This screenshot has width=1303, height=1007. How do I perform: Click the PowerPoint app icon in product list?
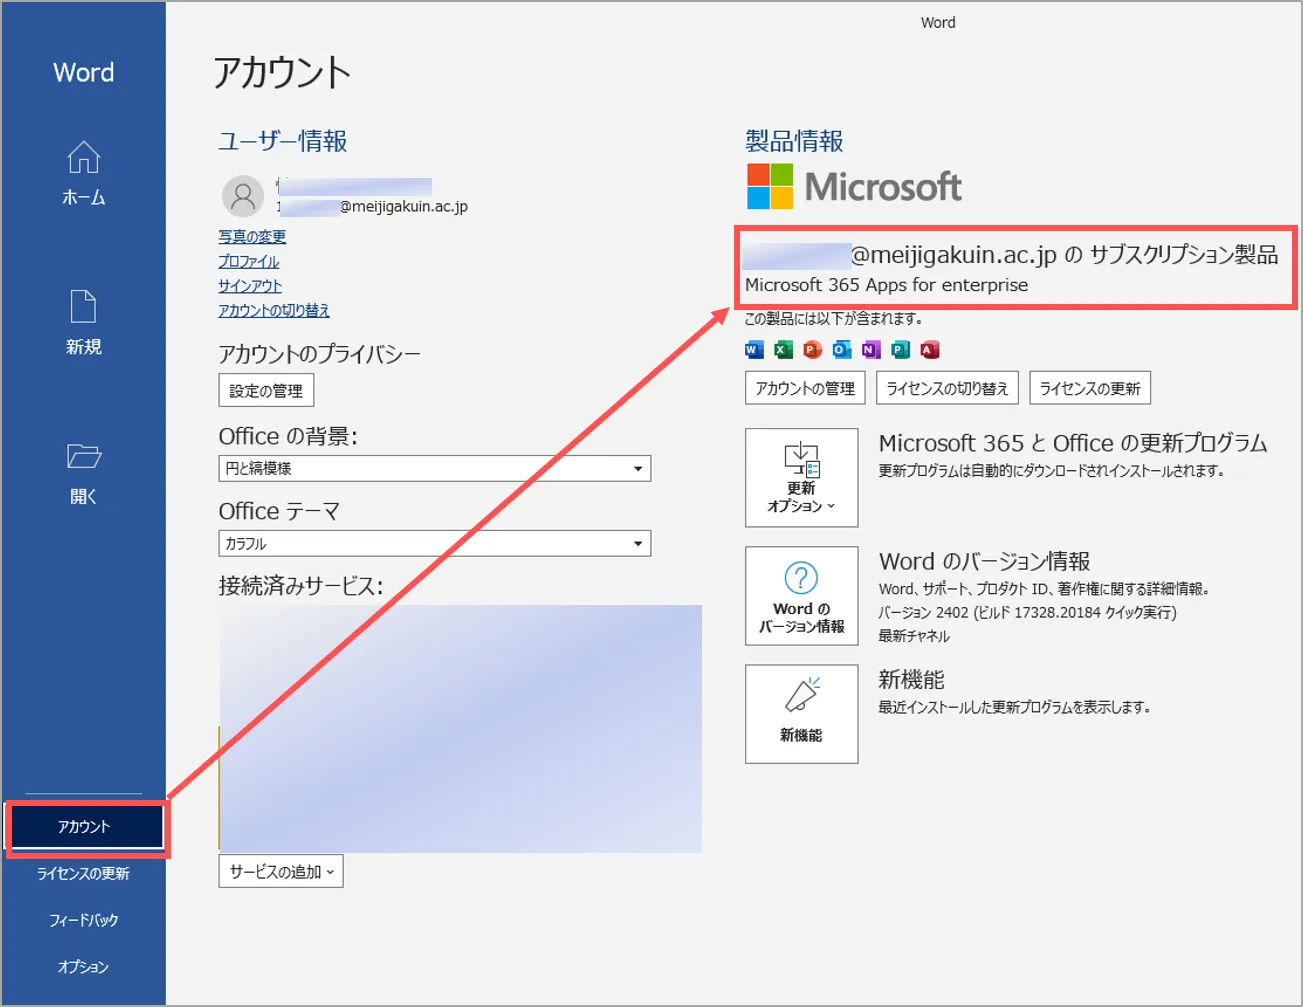[x=812, y=349]
